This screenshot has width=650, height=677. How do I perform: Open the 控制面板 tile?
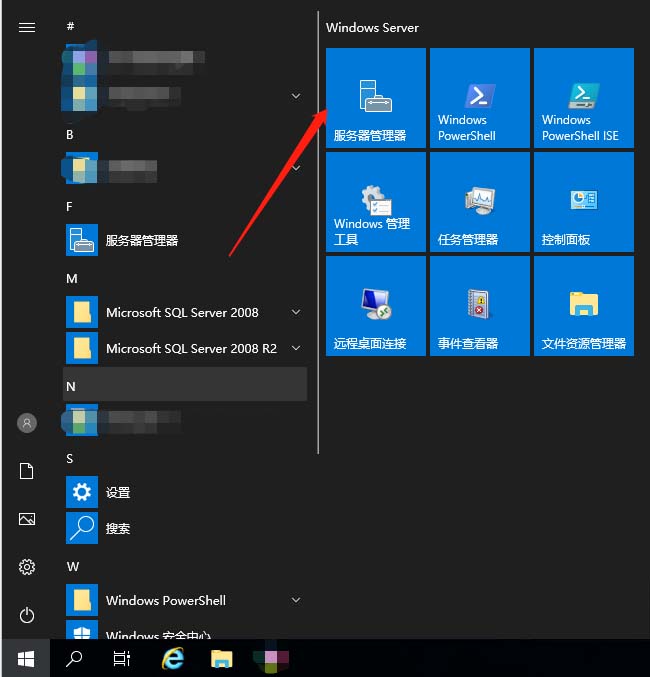(x=584, y=202)
